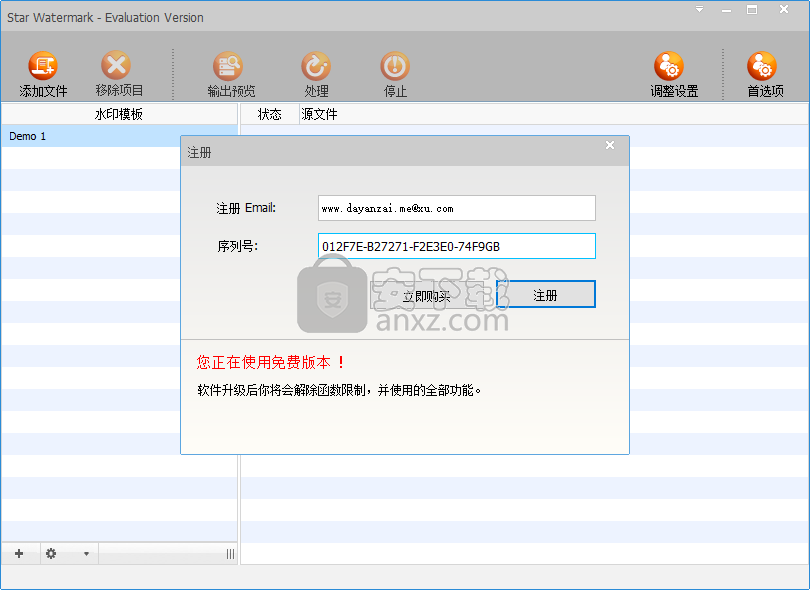Open 调整设置 (Adjust Settings)
The height and width of the screenshot is (590, 810).
tap(674, 74)
